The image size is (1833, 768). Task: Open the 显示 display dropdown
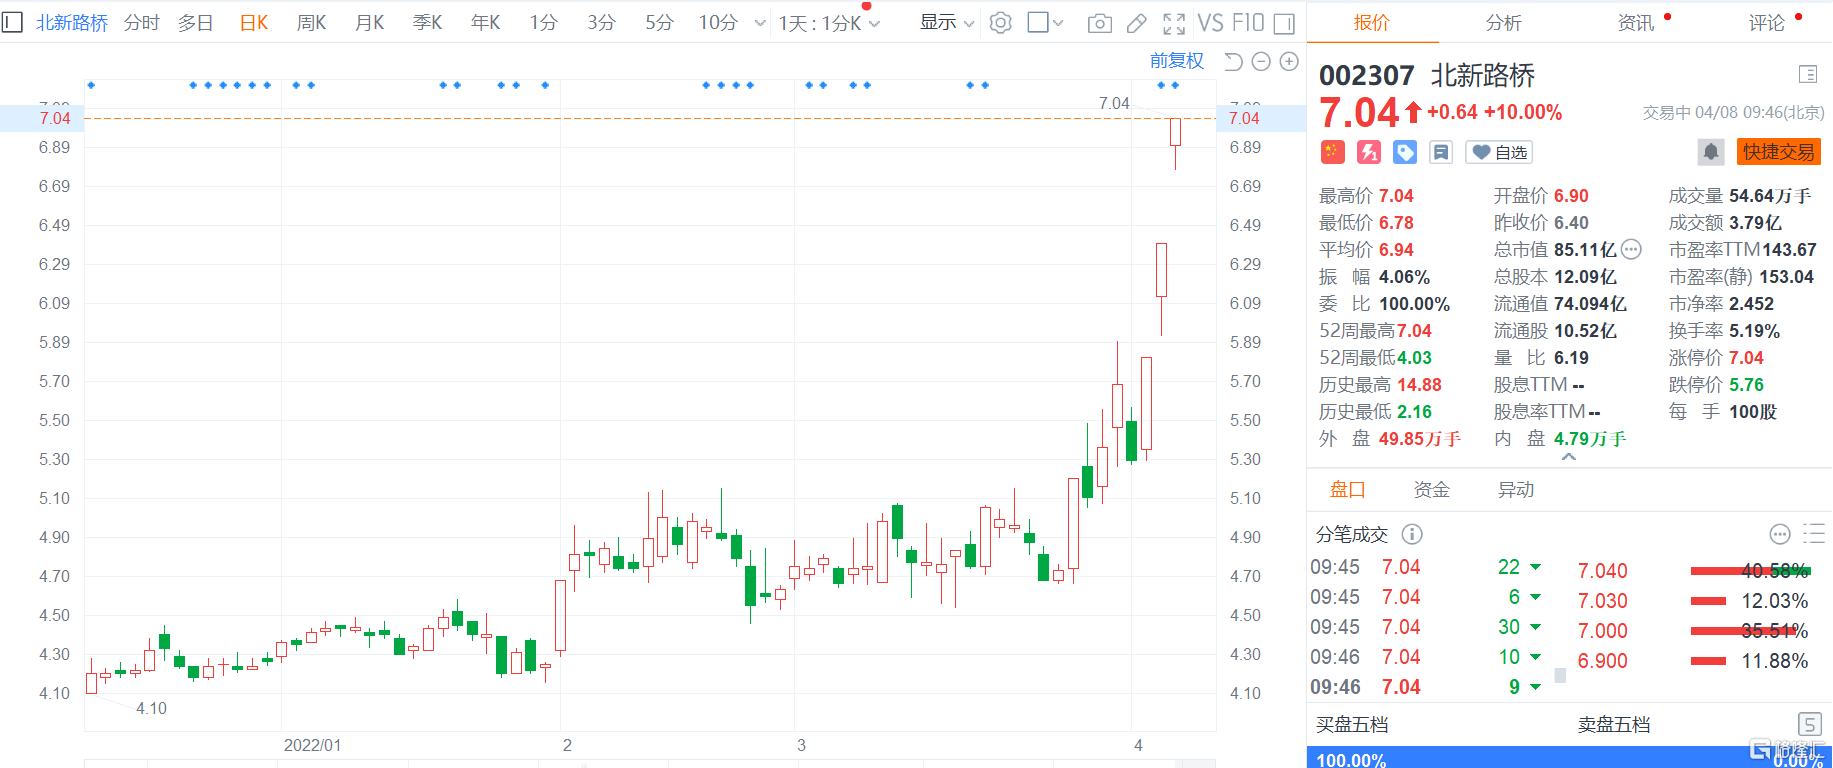(x=946, y=23)
